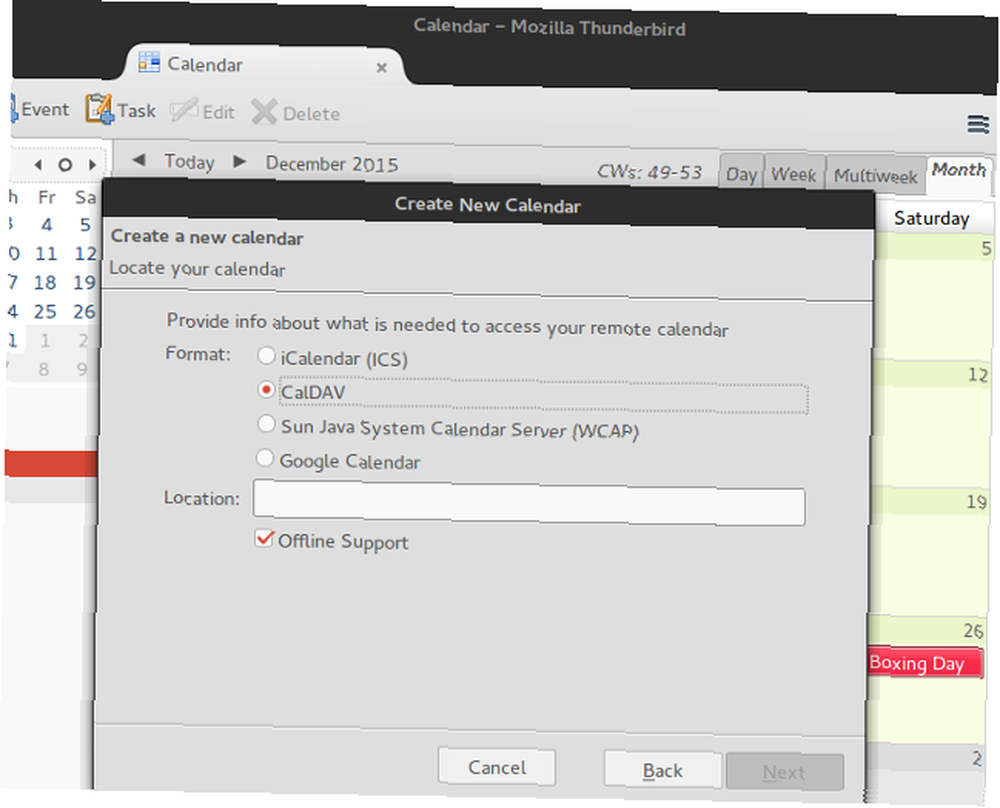Switch to Month view tab
The height and width of the screenshot is (808, 1000).
959,170
